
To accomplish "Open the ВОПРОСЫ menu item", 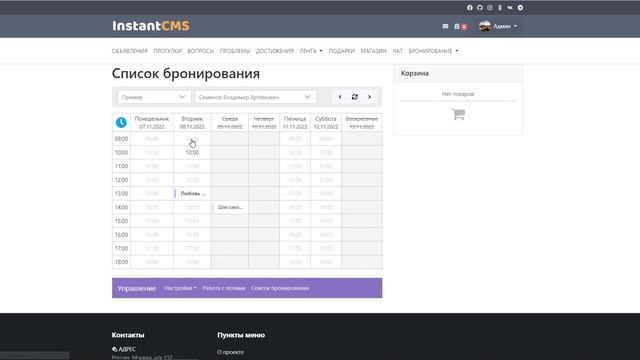I will 200,51.
